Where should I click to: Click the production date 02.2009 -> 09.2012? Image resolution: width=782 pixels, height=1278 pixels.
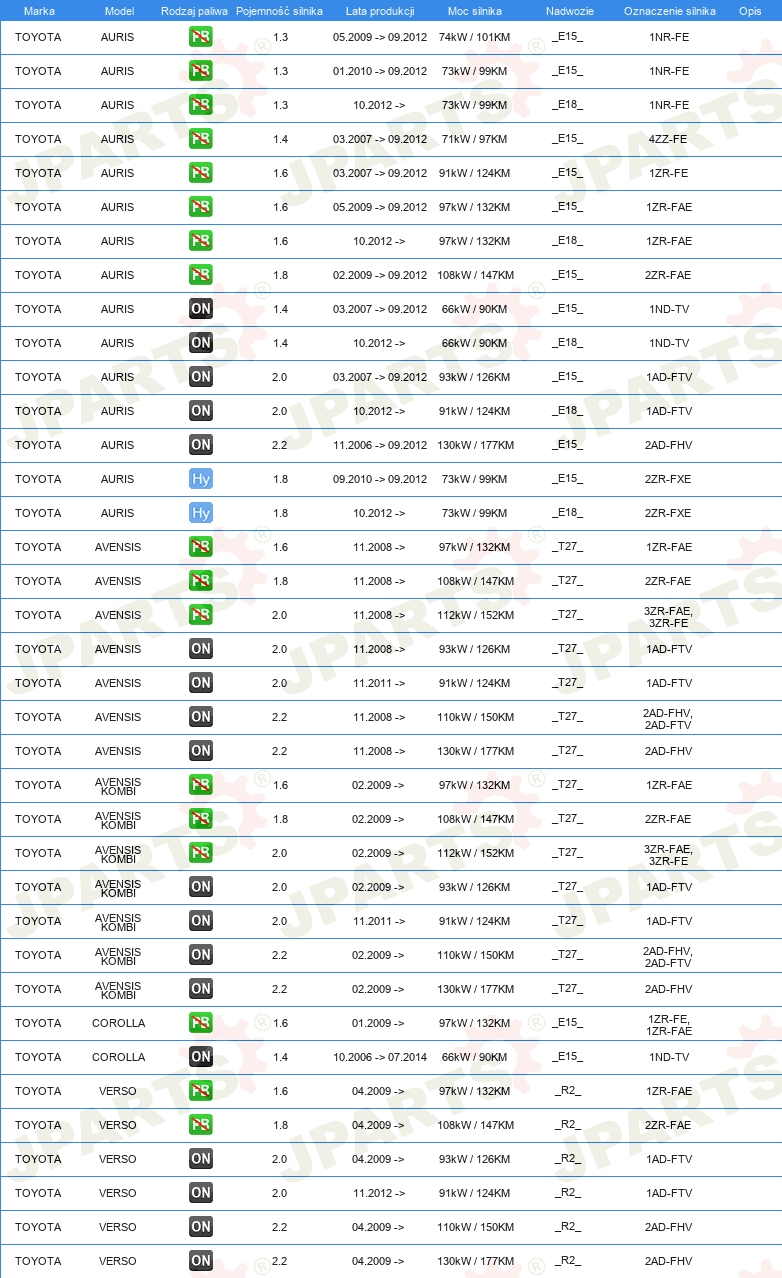tap(380, 275)
